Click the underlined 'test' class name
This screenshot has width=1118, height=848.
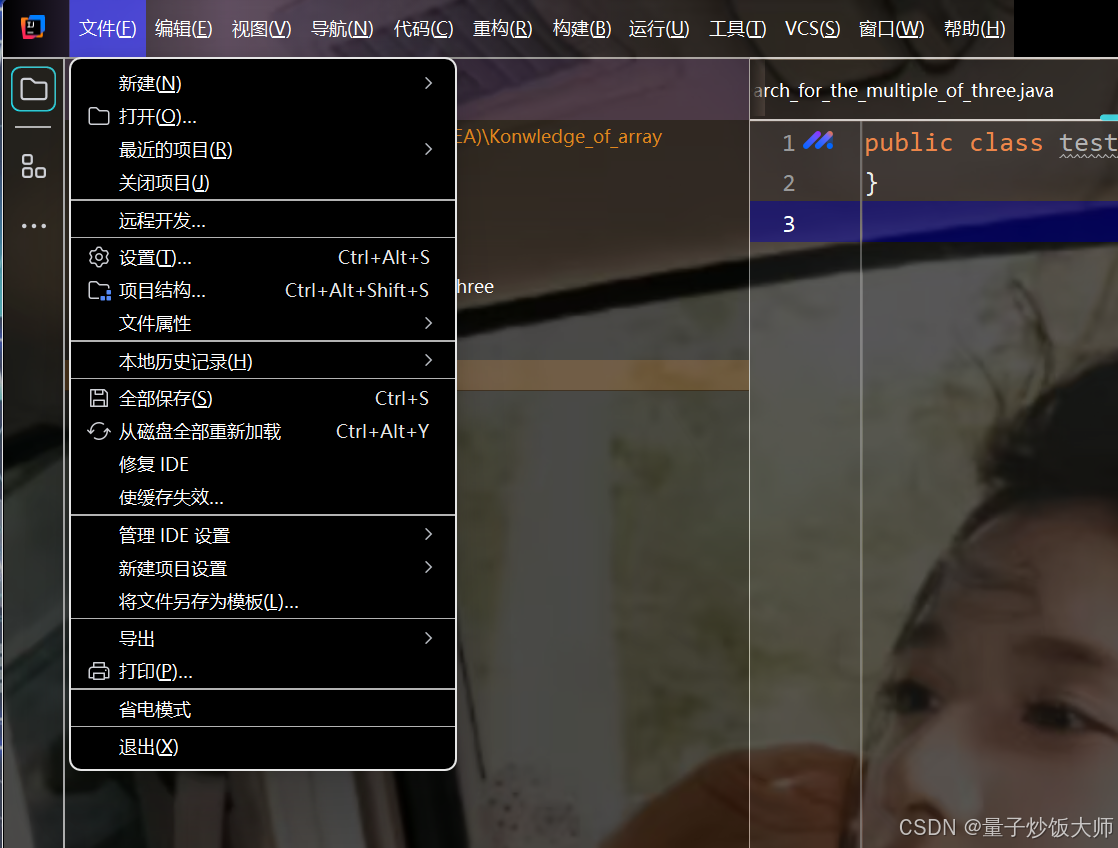(x=1088, y=143)
